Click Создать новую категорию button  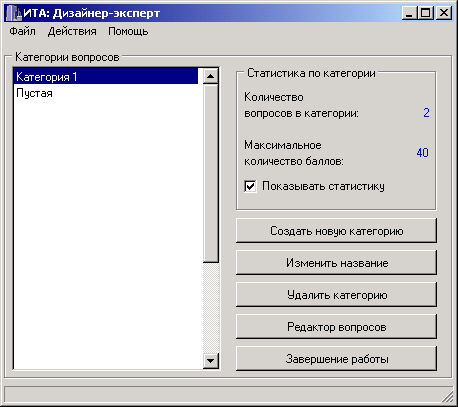pos(336,231)
